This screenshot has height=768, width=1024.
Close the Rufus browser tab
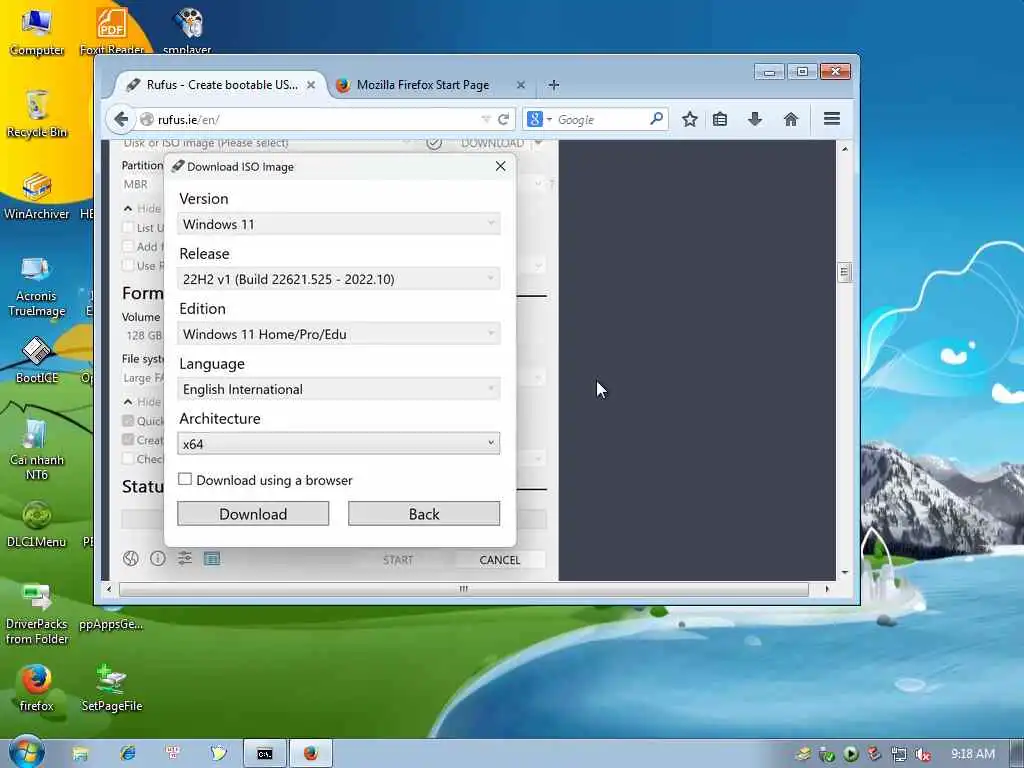[311, 85]
